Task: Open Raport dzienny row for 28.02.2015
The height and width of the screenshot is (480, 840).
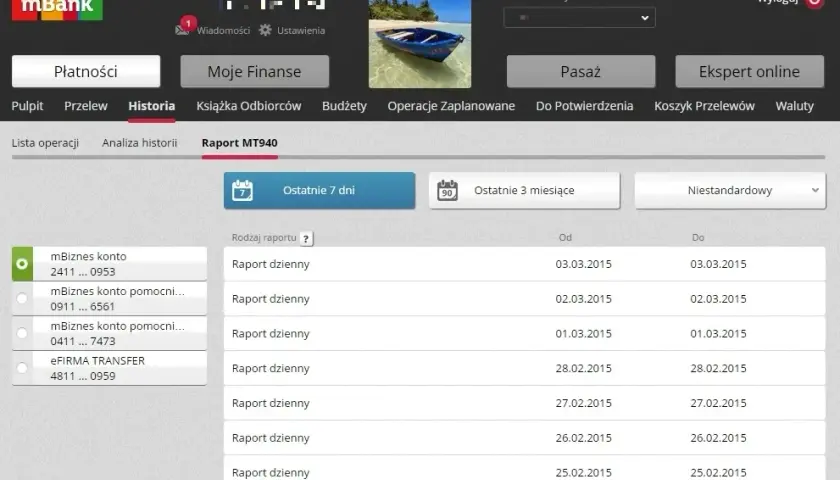Action: pos(524,368)
